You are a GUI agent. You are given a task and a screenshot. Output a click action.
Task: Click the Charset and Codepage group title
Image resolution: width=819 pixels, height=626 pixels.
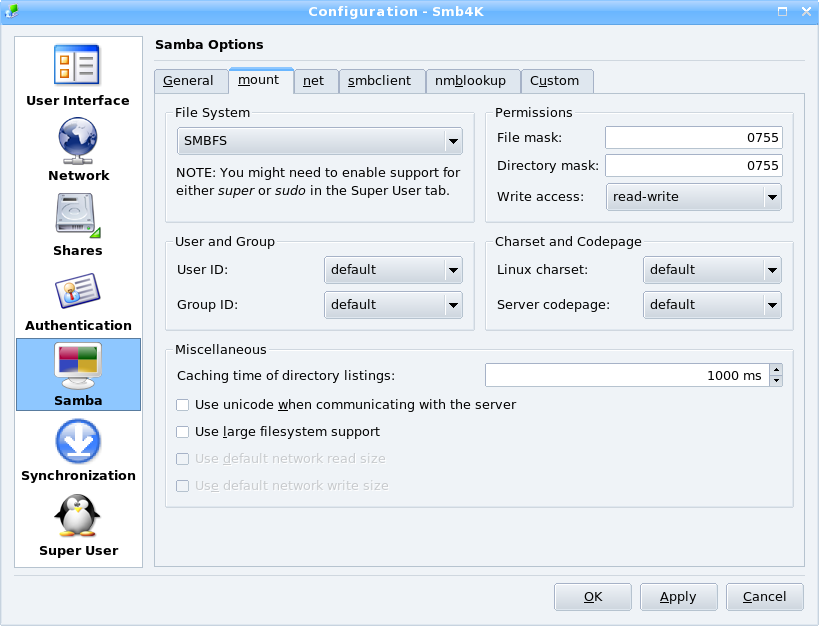pos(568,242)
